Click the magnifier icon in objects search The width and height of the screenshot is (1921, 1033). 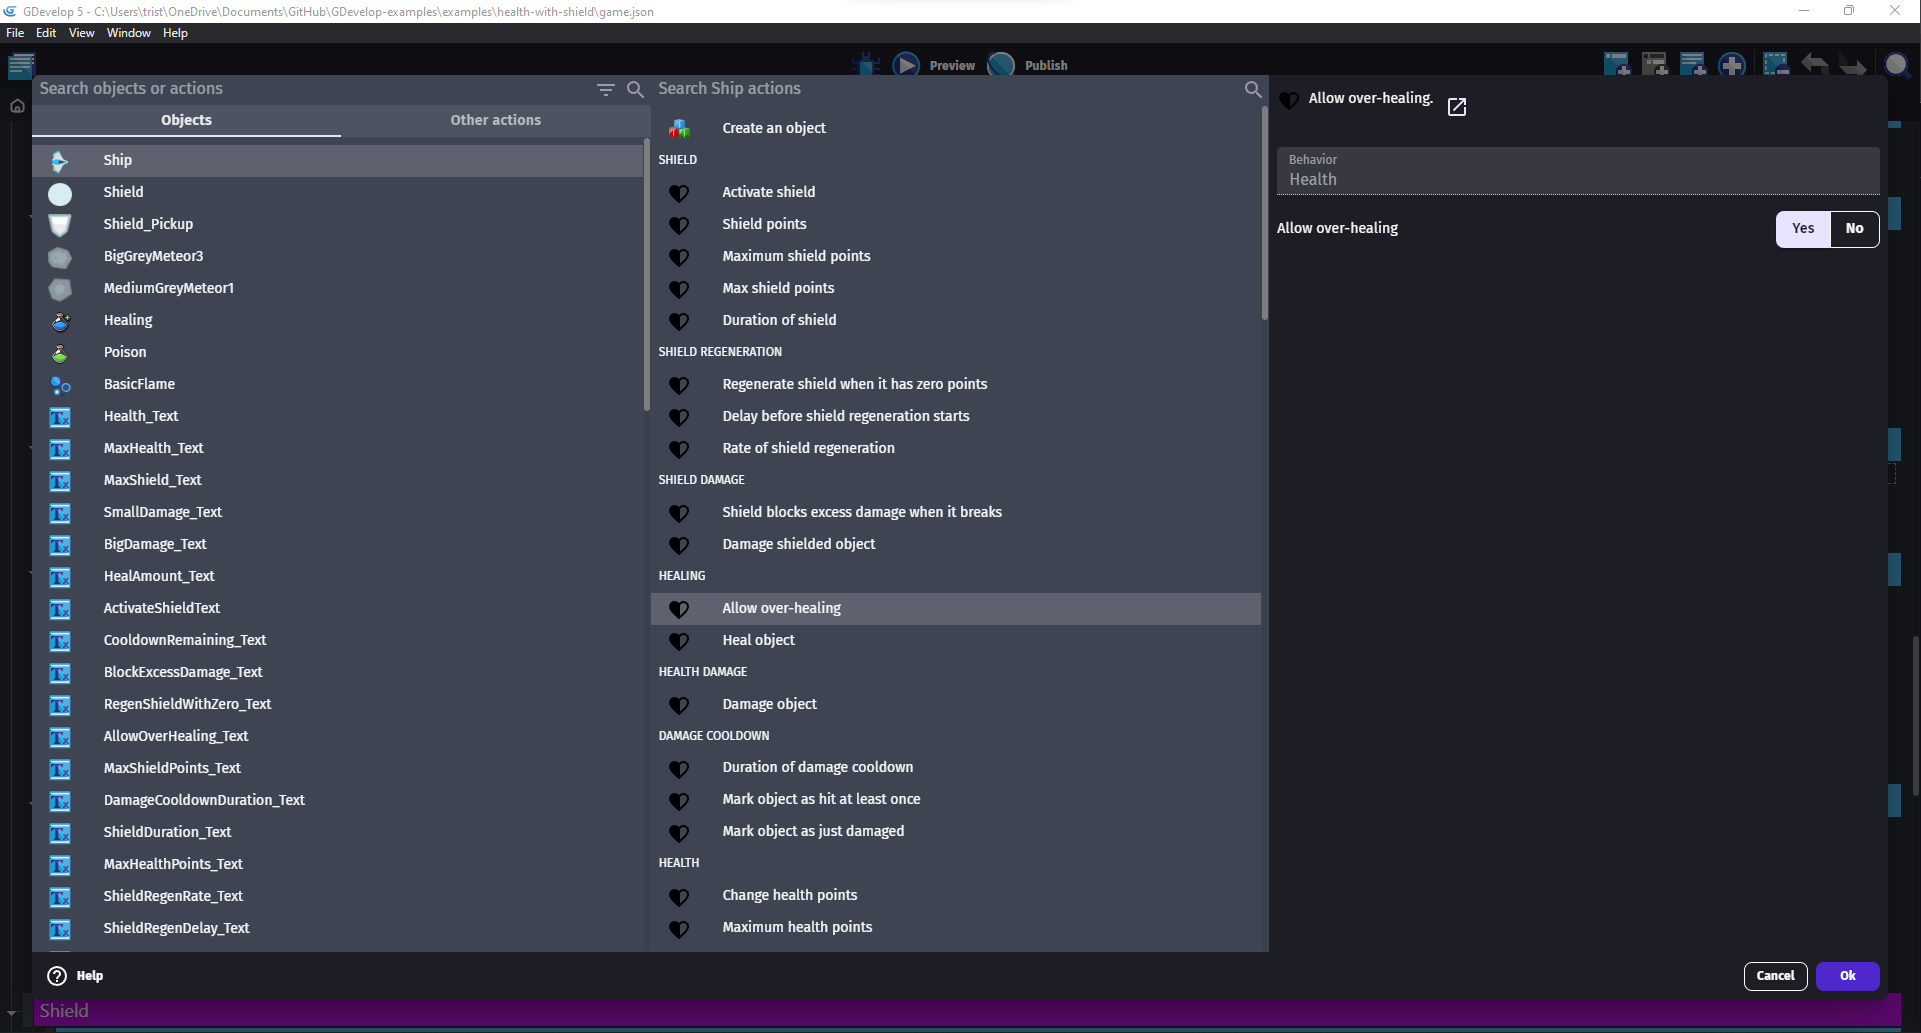pos(635,89)
